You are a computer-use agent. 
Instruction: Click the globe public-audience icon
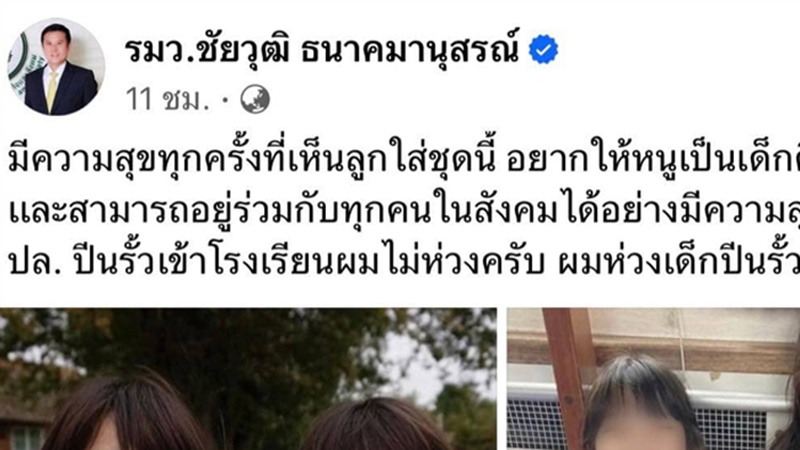pyautogui.click(x=255, y=99)
